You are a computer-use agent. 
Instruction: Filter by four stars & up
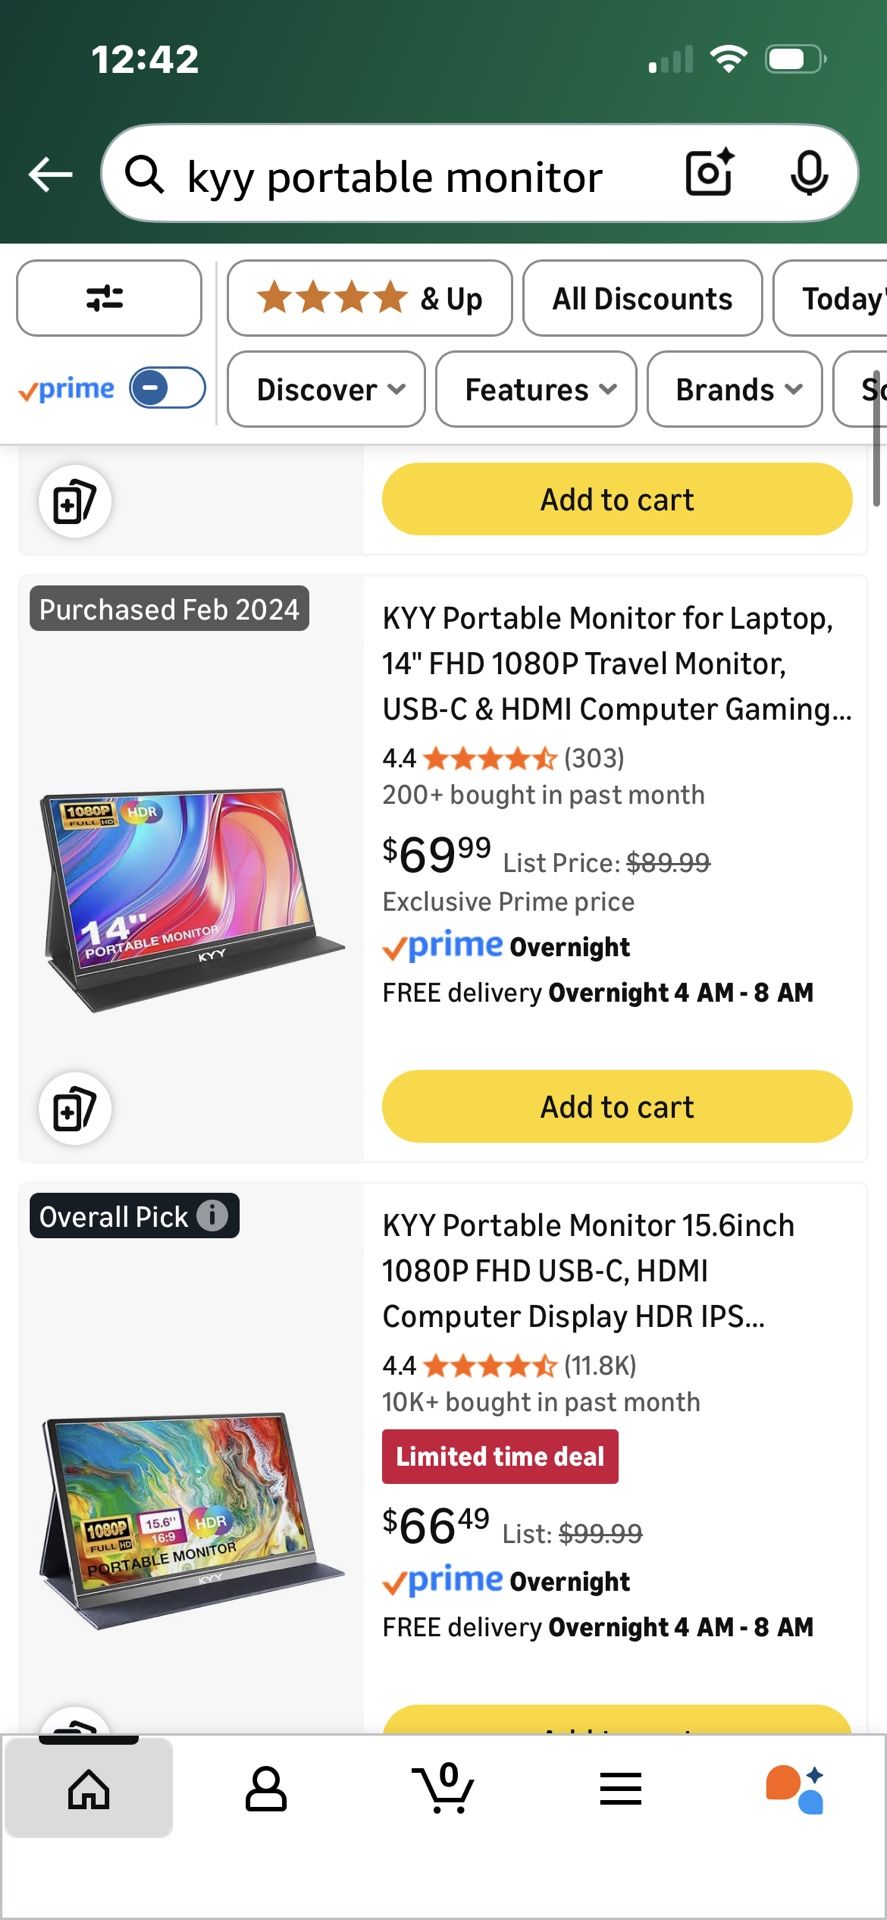(370, 298)
